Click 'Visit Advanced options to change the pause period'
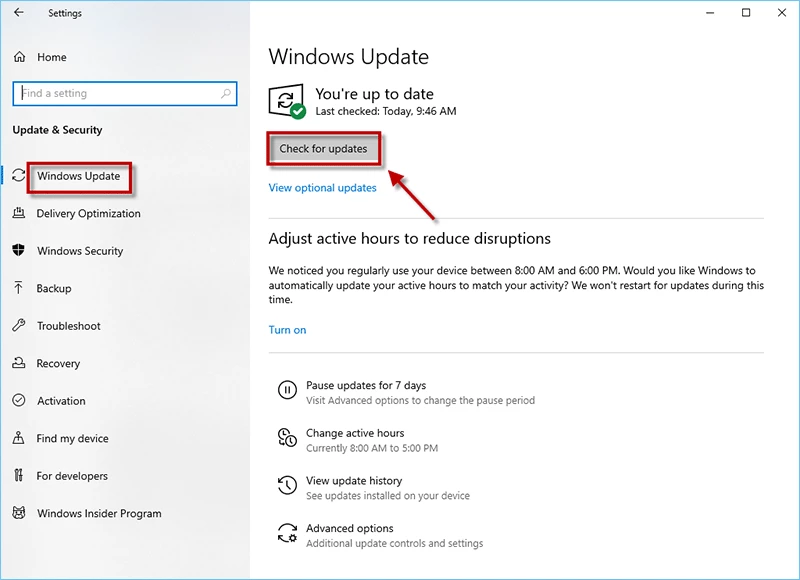 click(420, 400)
